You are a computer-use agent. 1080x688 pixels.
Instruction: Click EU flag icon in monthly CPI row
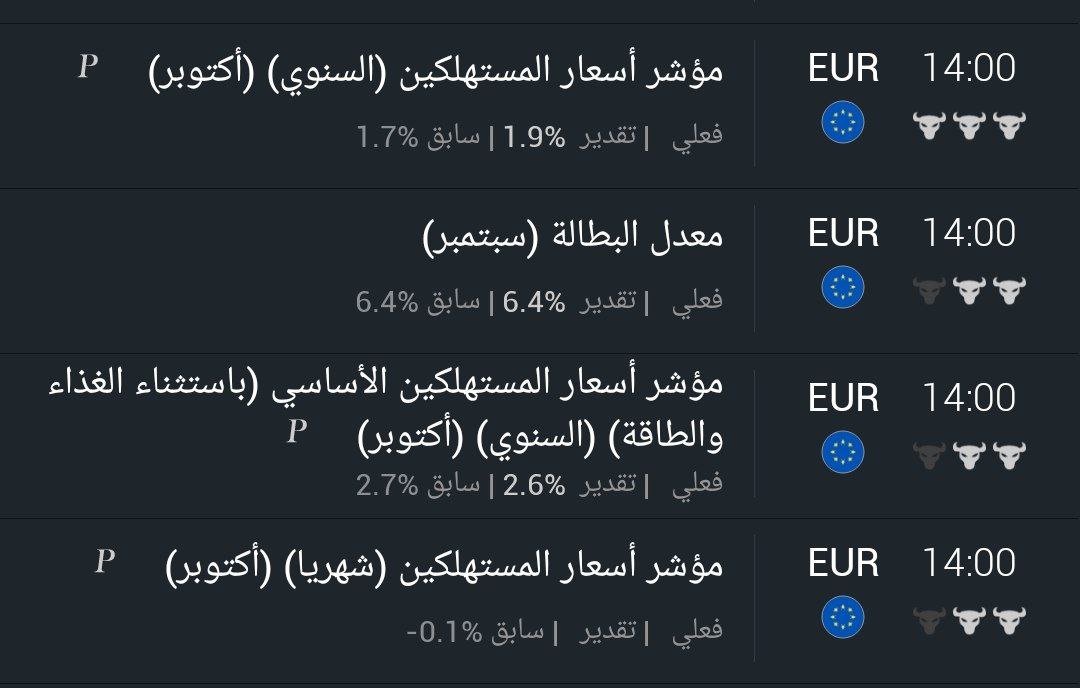click(x=842, y=618)
